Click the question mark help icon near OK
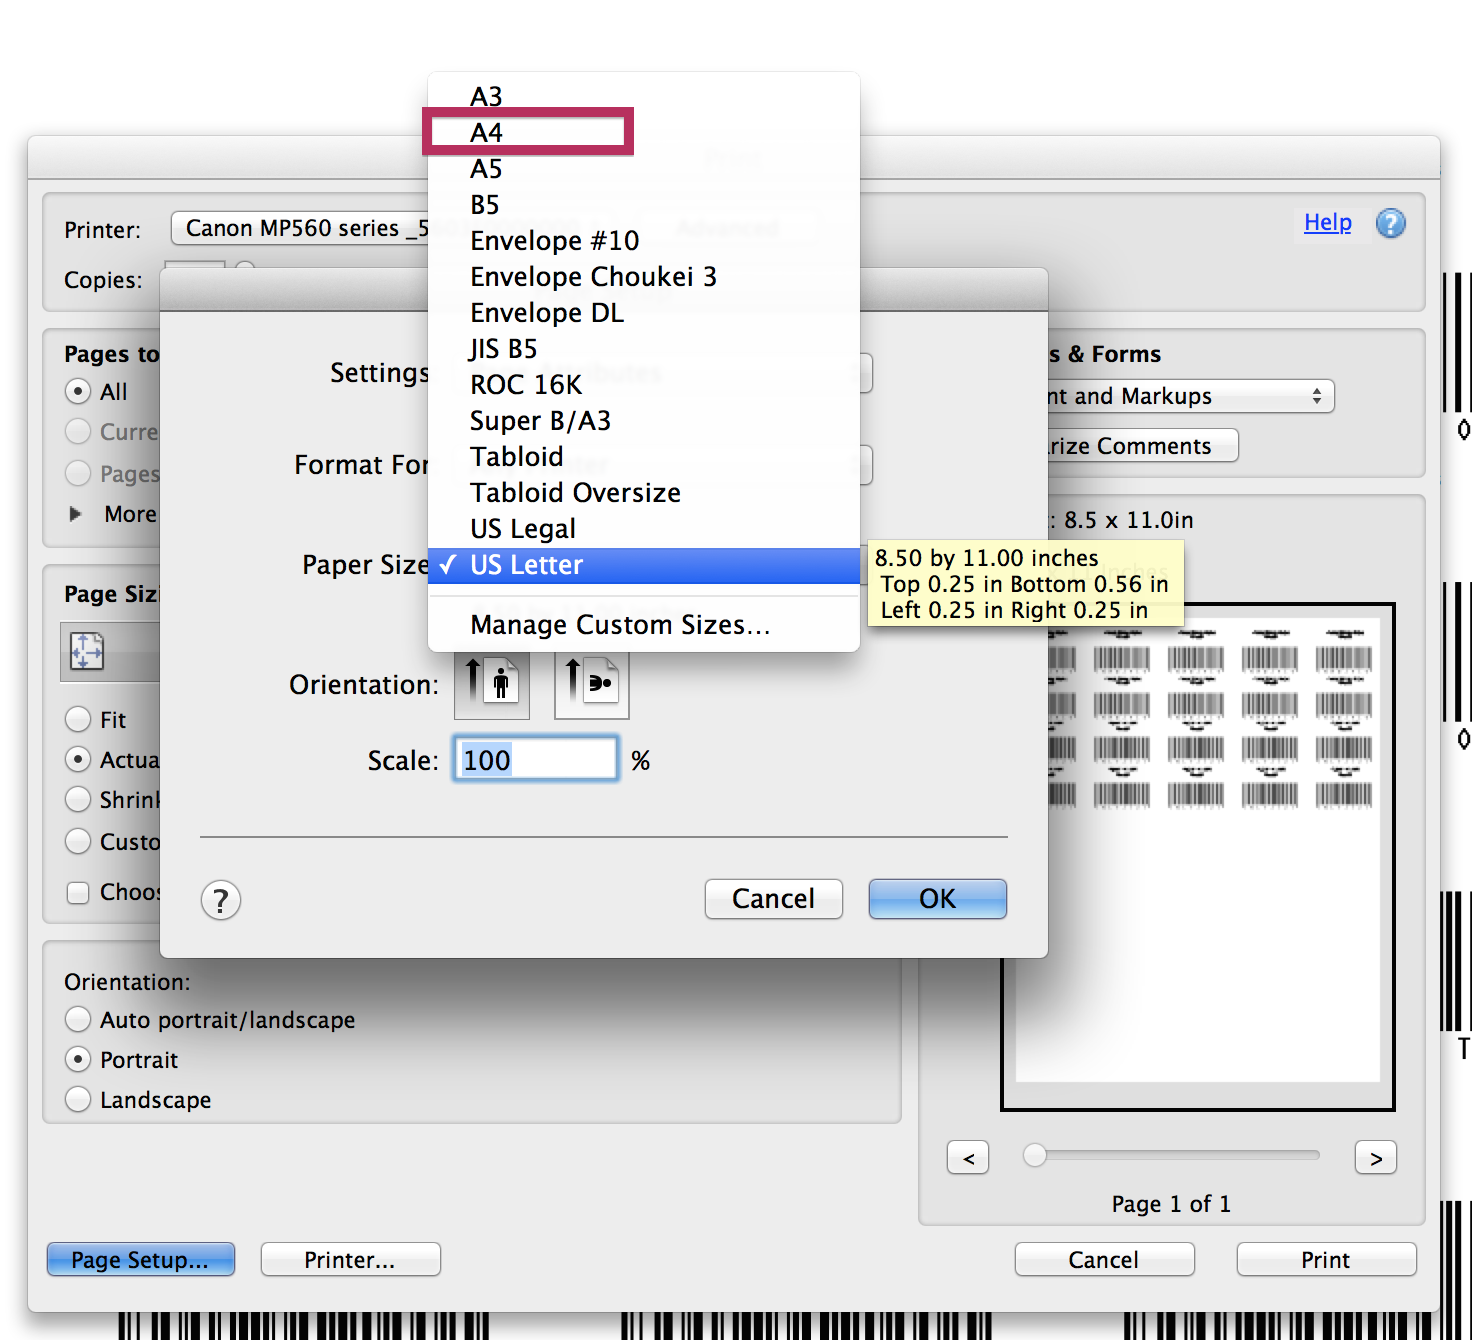Image resolution: width=1472 pixels, height=1340 pixels. 220,900
